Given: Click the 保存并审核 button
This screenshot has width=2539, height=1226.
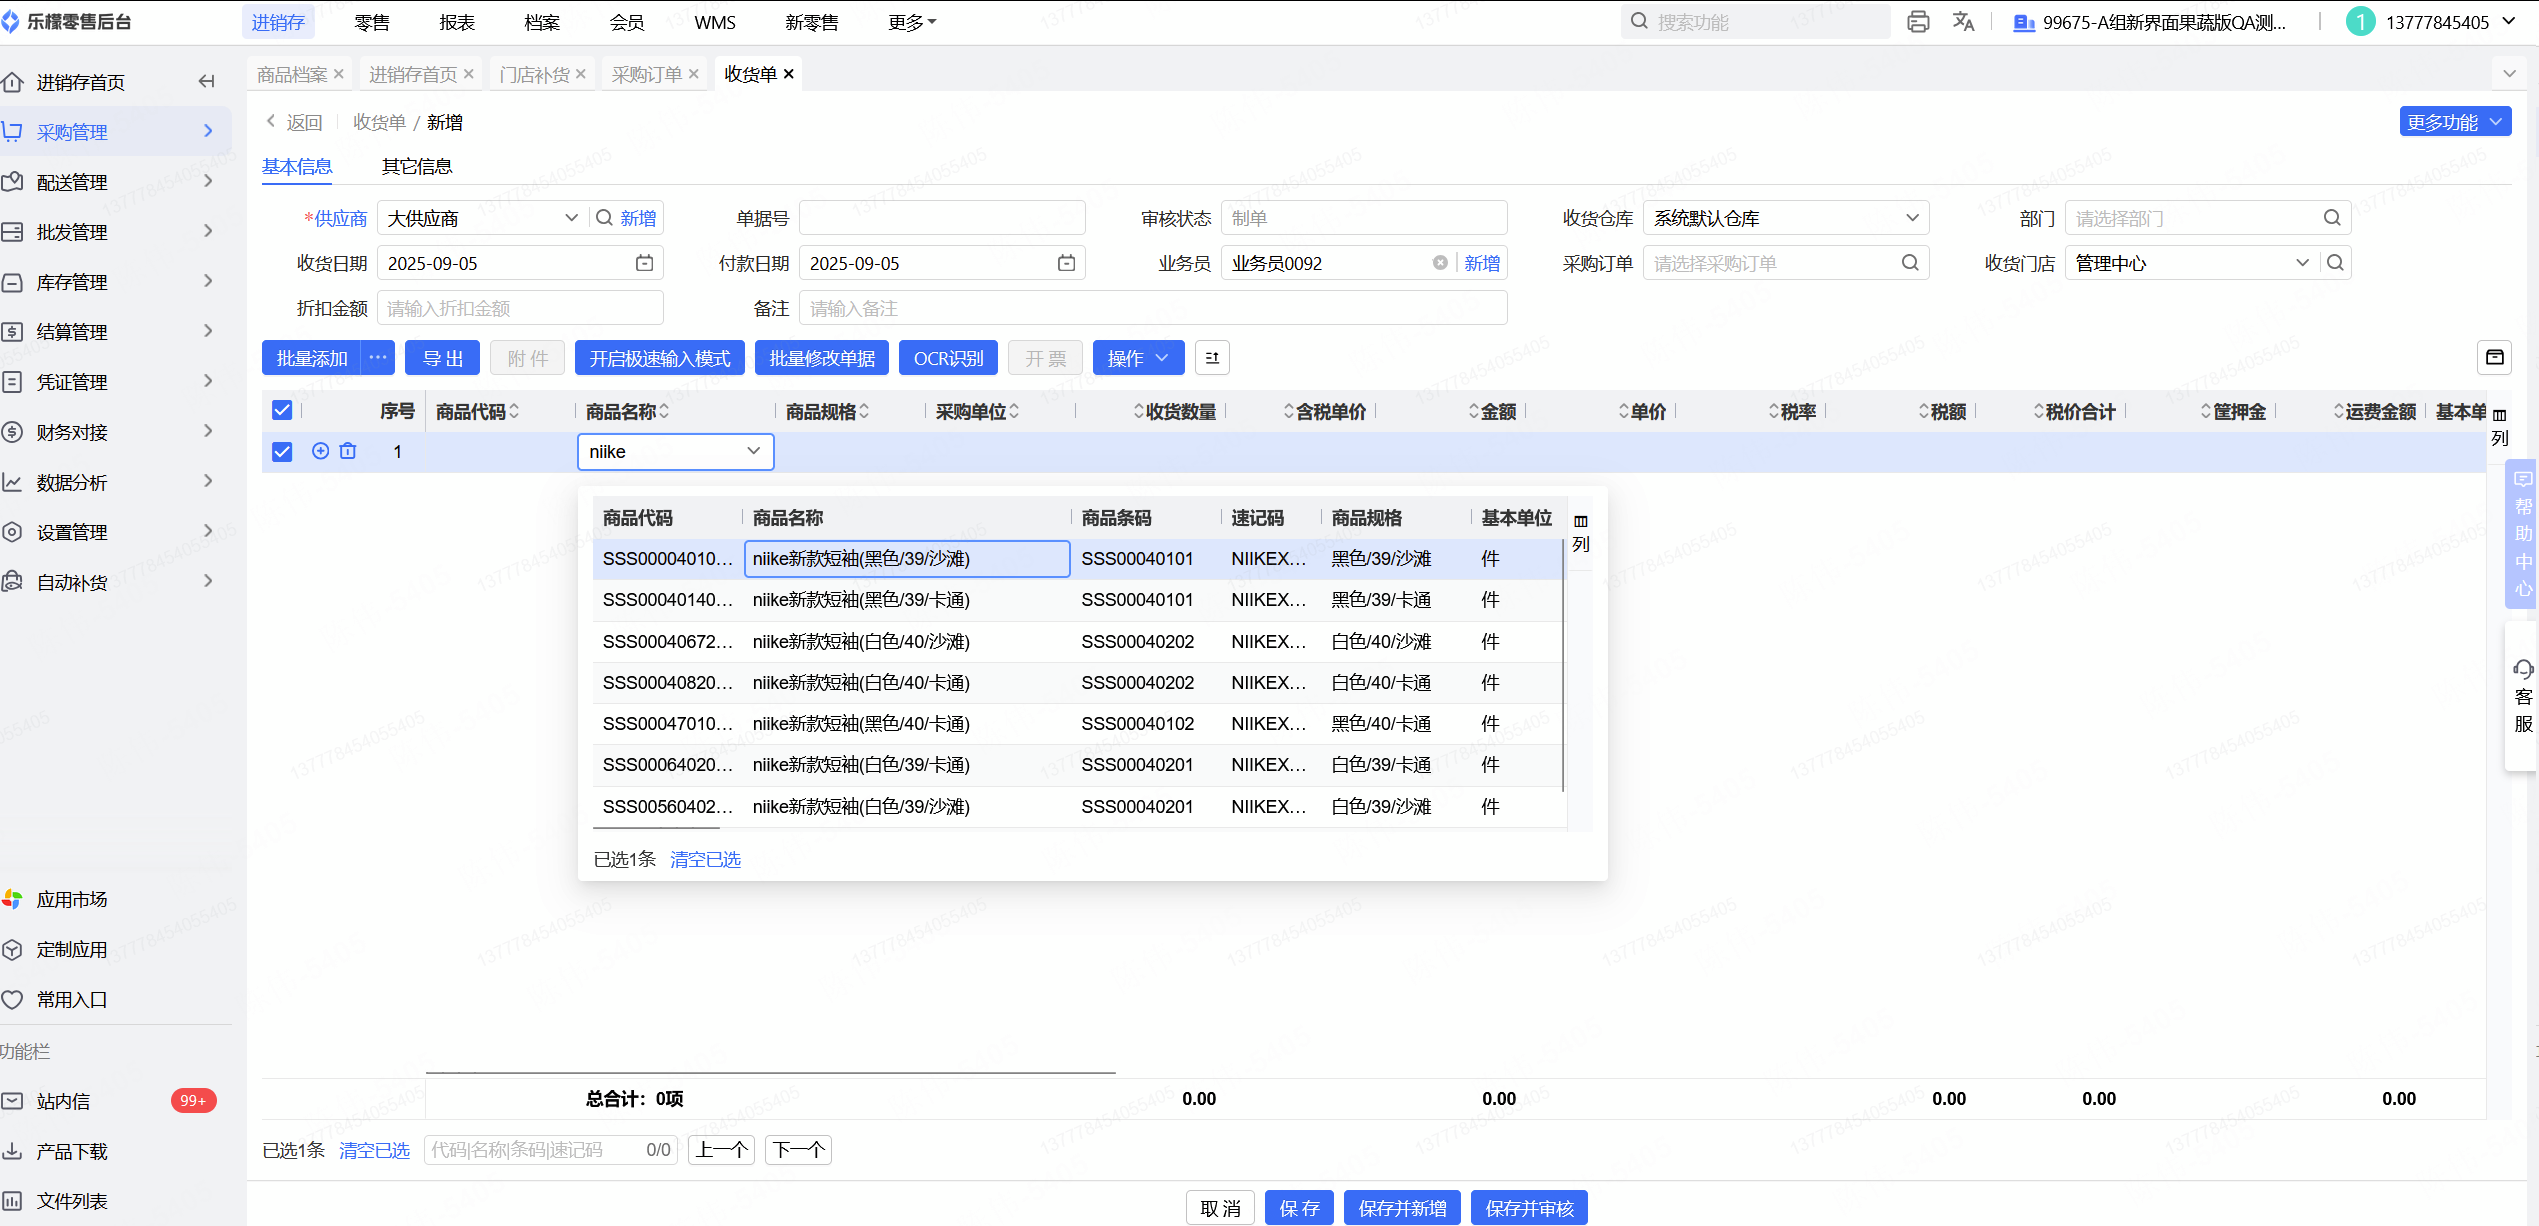Looking at the screenshot, I should pos(1528,1208).
